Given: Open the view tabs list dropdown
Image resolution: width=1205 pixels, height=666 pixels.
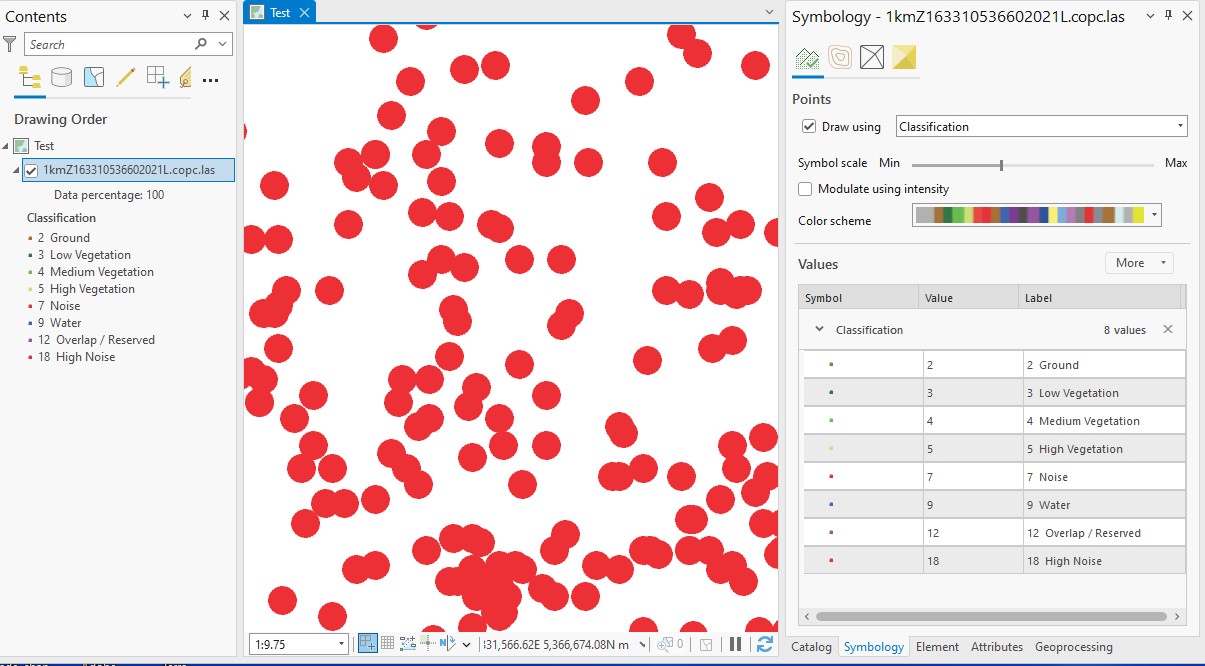Looking at the screenshot, I should pos(769,12).
